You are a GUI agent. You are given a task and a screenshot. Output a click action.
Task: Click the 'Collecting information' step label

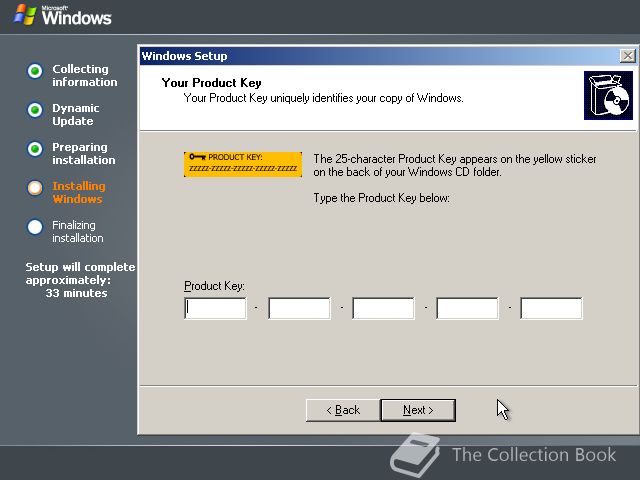coord(84,76)
